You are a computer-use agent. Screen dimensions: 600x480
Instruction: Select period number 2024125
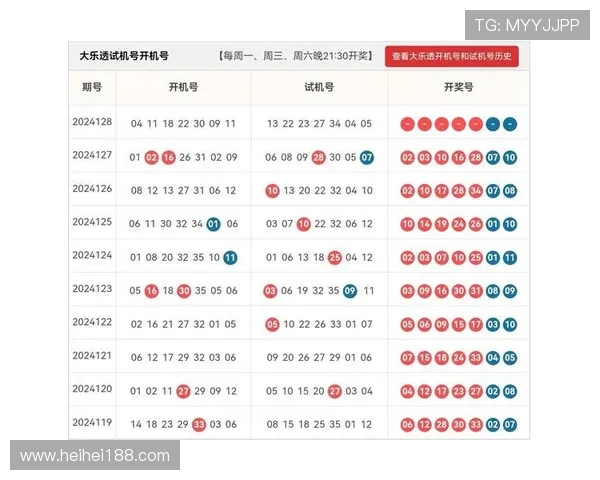92,222
